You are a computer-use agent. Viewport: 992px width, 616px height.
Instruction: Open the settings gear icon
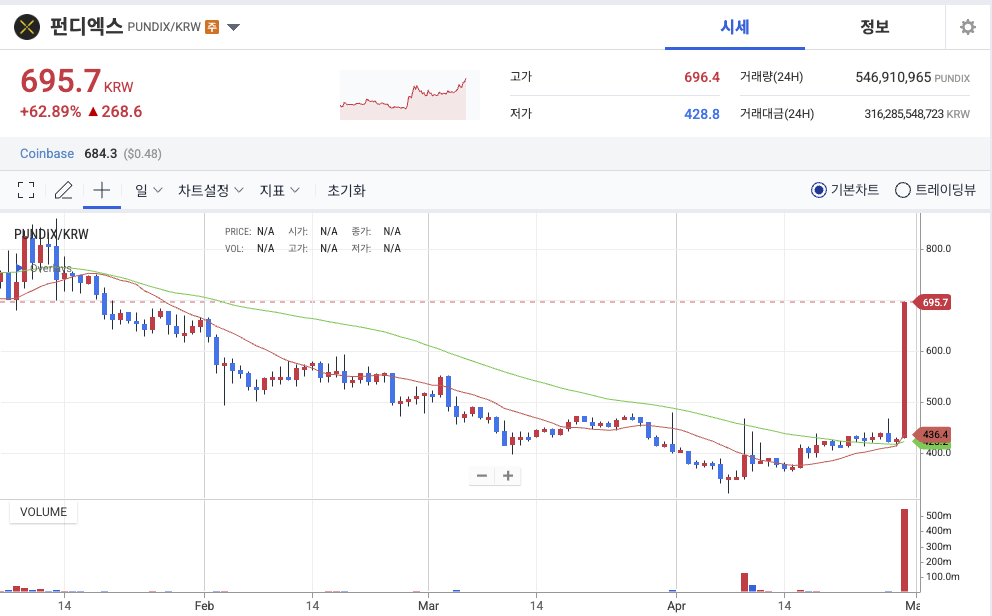(x=967, y=27)
